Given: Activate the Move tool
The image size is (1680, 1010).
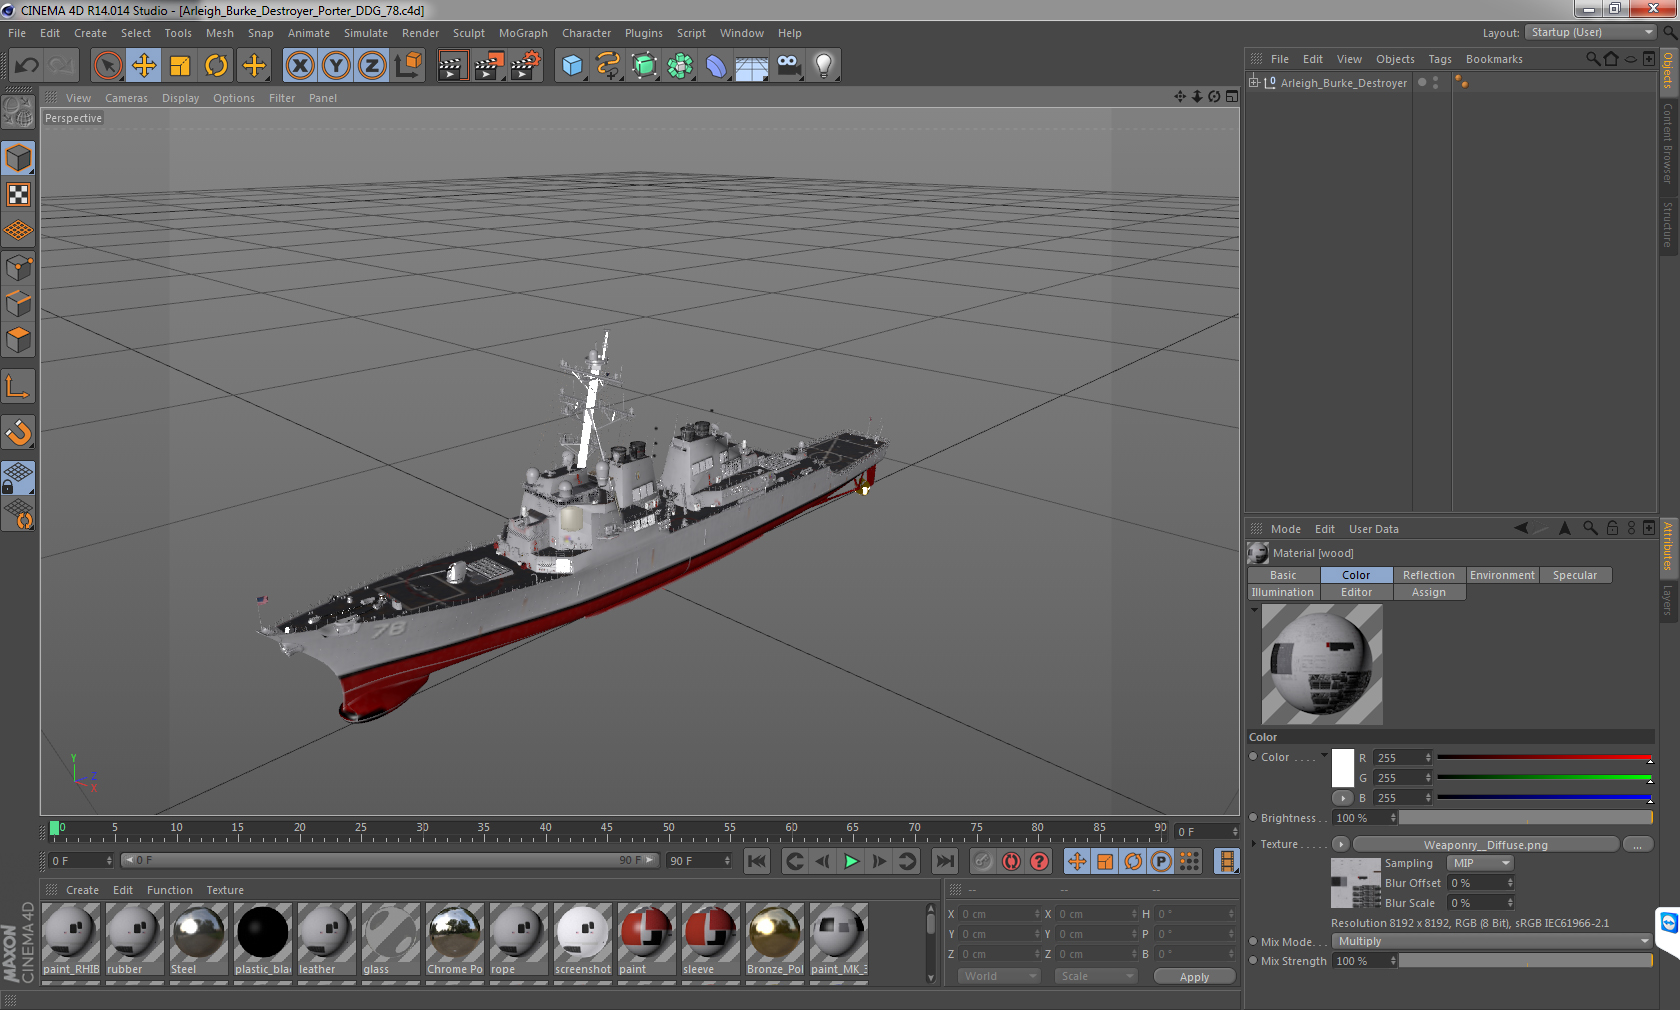Looking at the screenshot, I should 144,66.
